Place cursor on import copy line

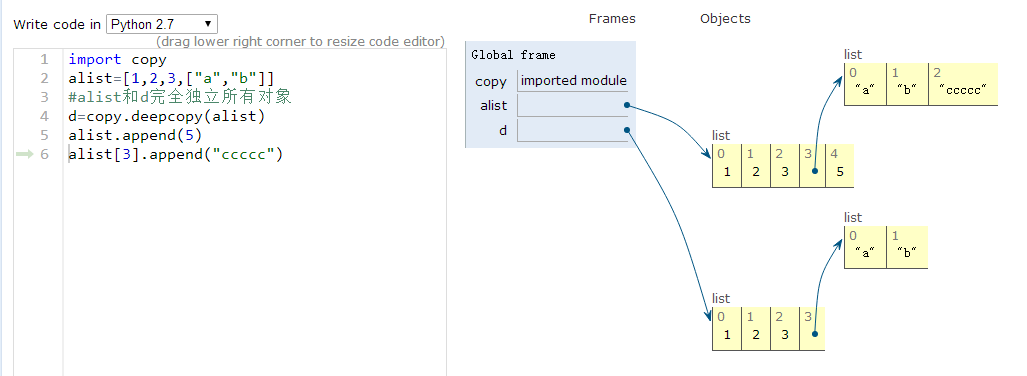click(117, 60)
